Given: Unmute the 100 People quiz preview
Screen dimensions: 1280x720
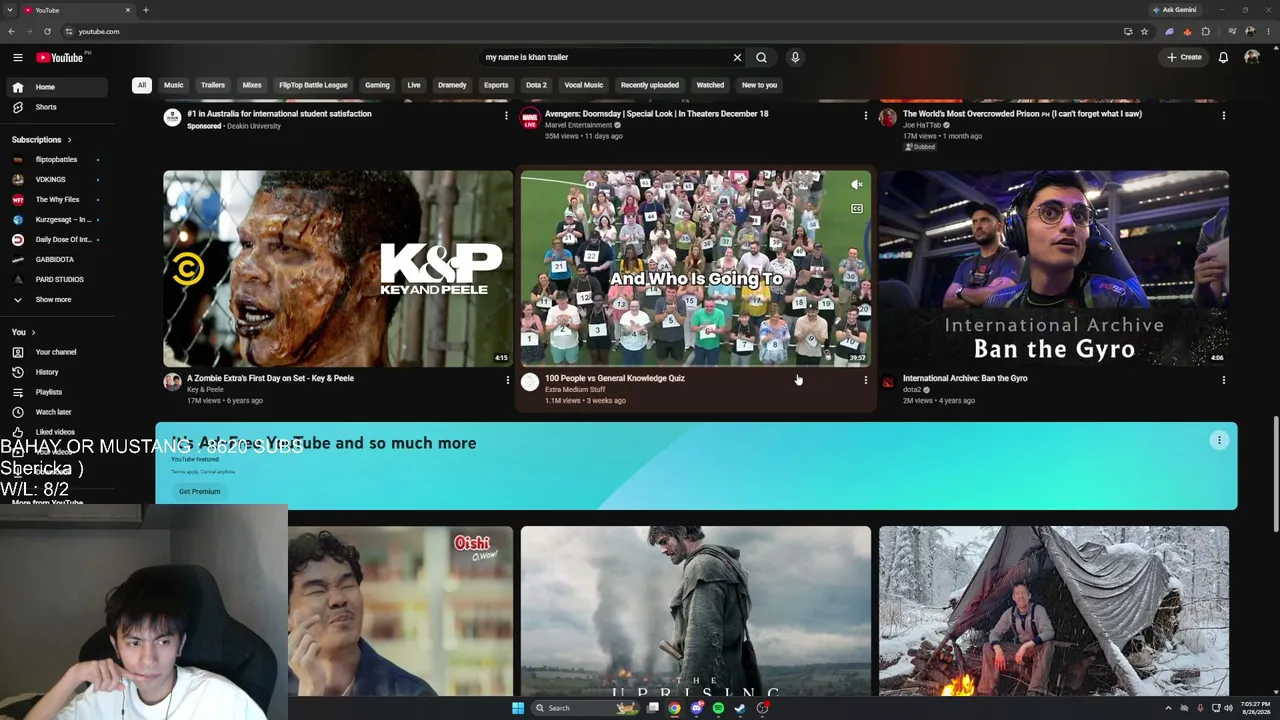Looking at the screenshot, I should click(856, 185).
